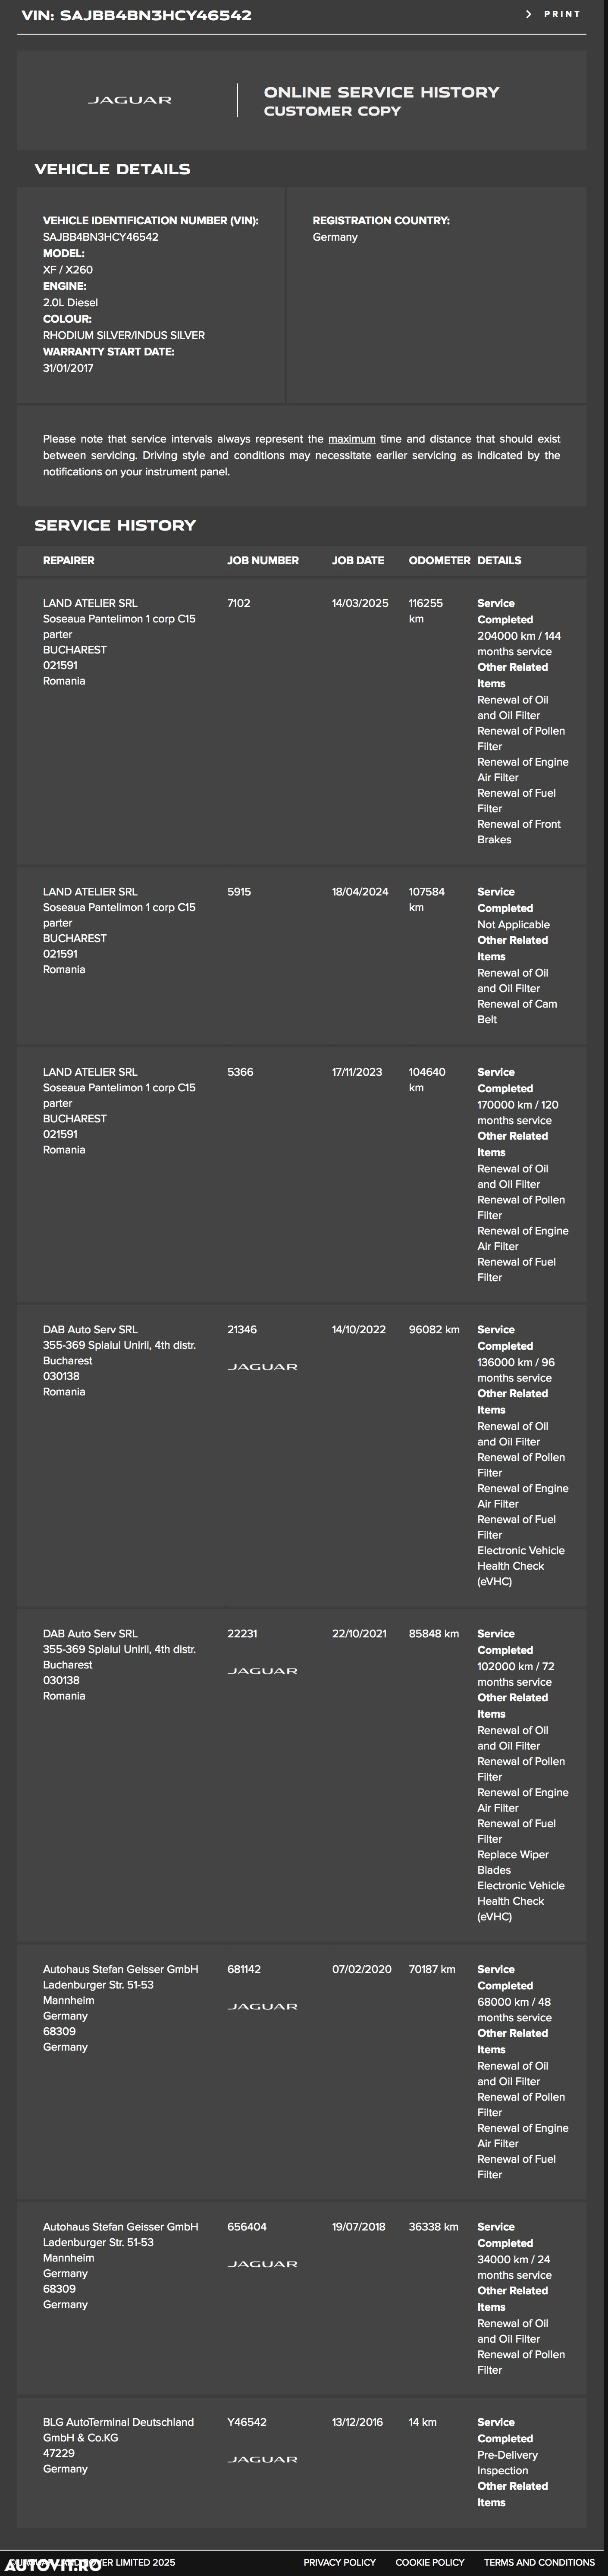Click Jaguar logo under job number 21346
The height and width of the screenshot is (2576, 608).
(262, 1367)
